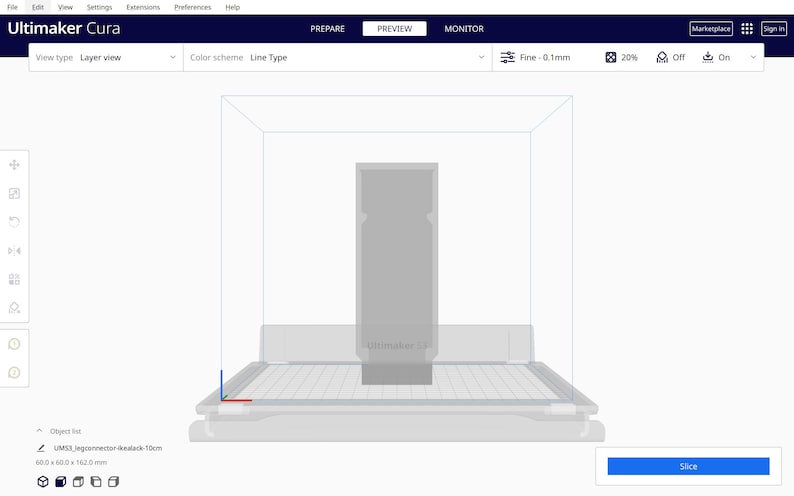This screenshot has width=794, height=496.
Task: Open the Extensions menu
Action: tap(143, 7)
